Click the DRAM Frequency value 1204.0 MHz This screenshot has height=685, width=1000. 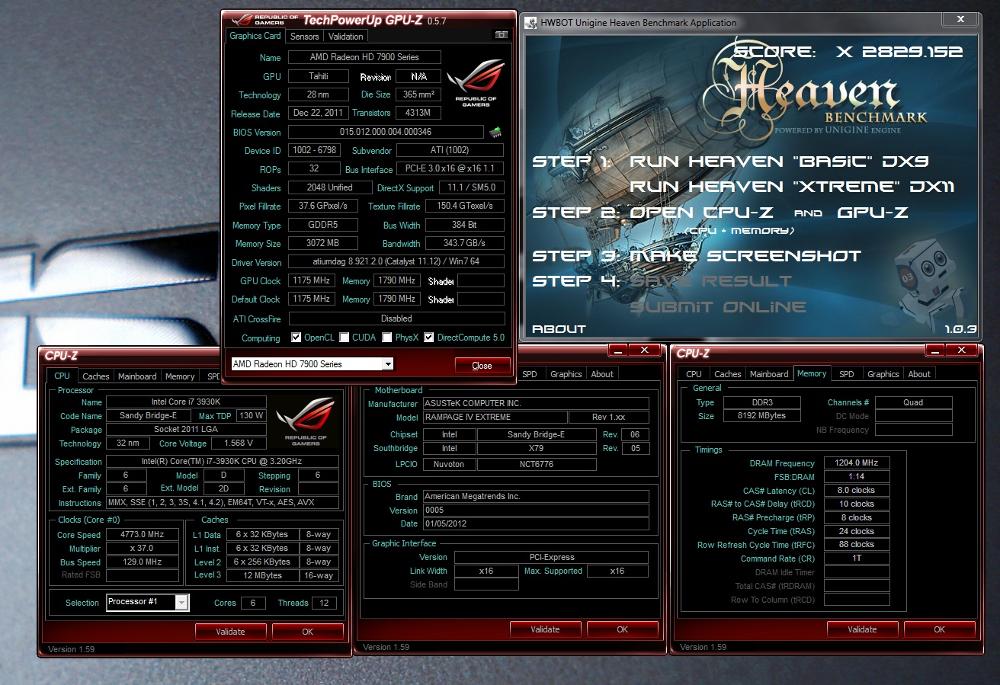point(857,462)
